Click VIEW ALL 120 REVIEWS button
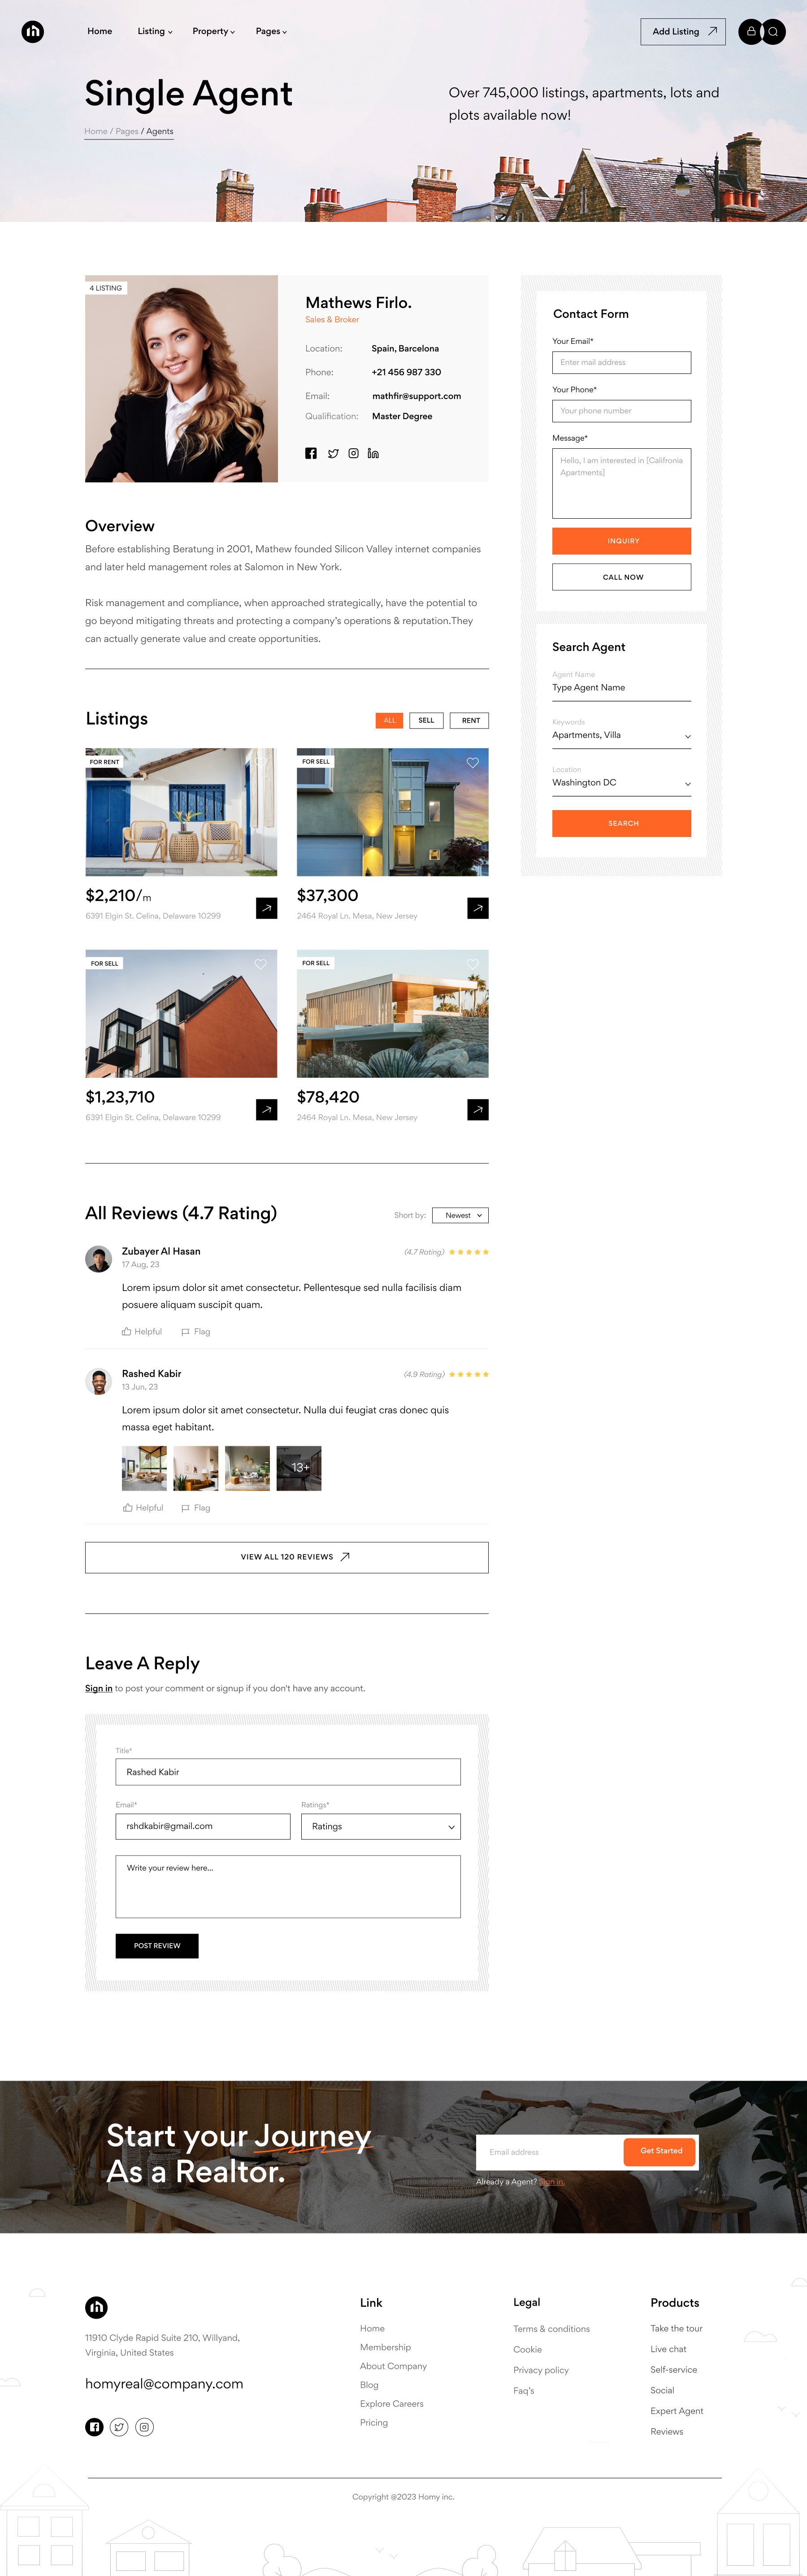 tap(287, 1558)
